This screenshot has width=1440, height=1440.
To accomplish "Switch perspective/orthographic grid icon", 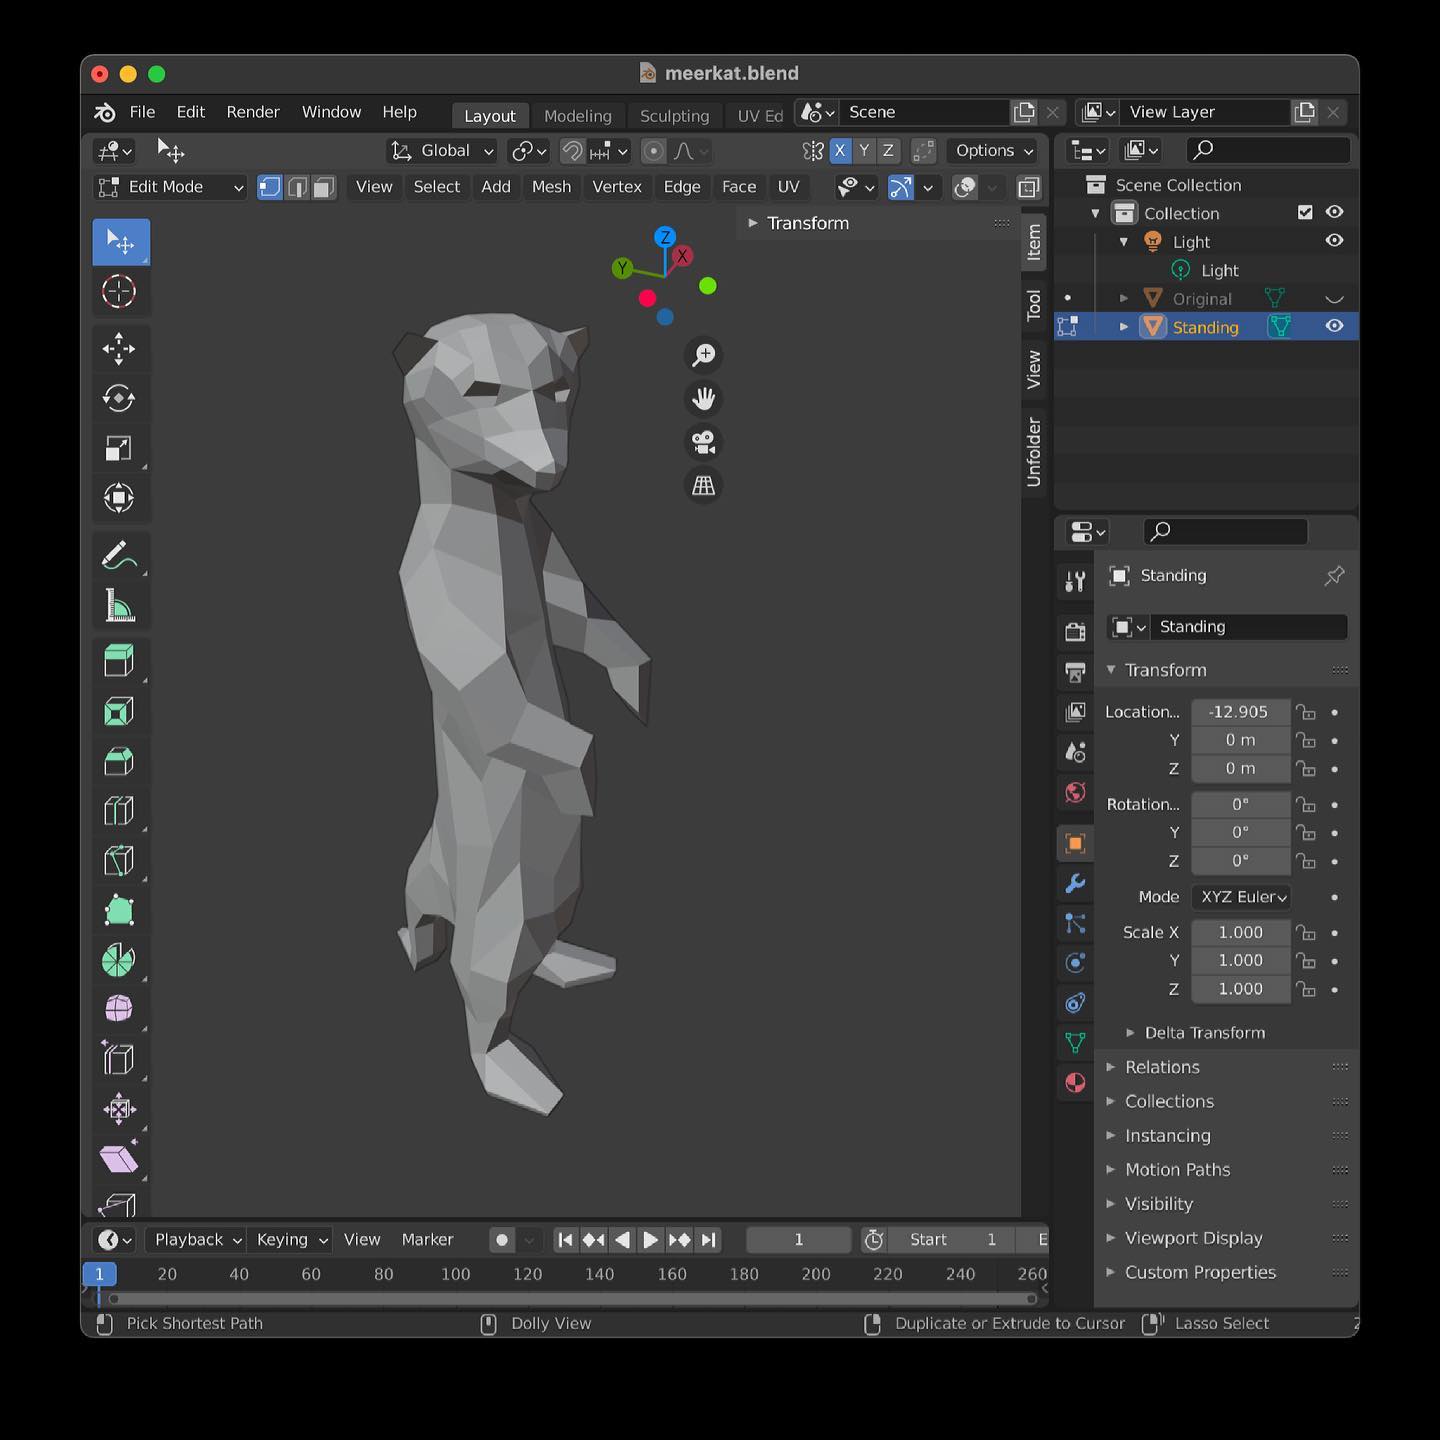I will (x=704, y=485).
